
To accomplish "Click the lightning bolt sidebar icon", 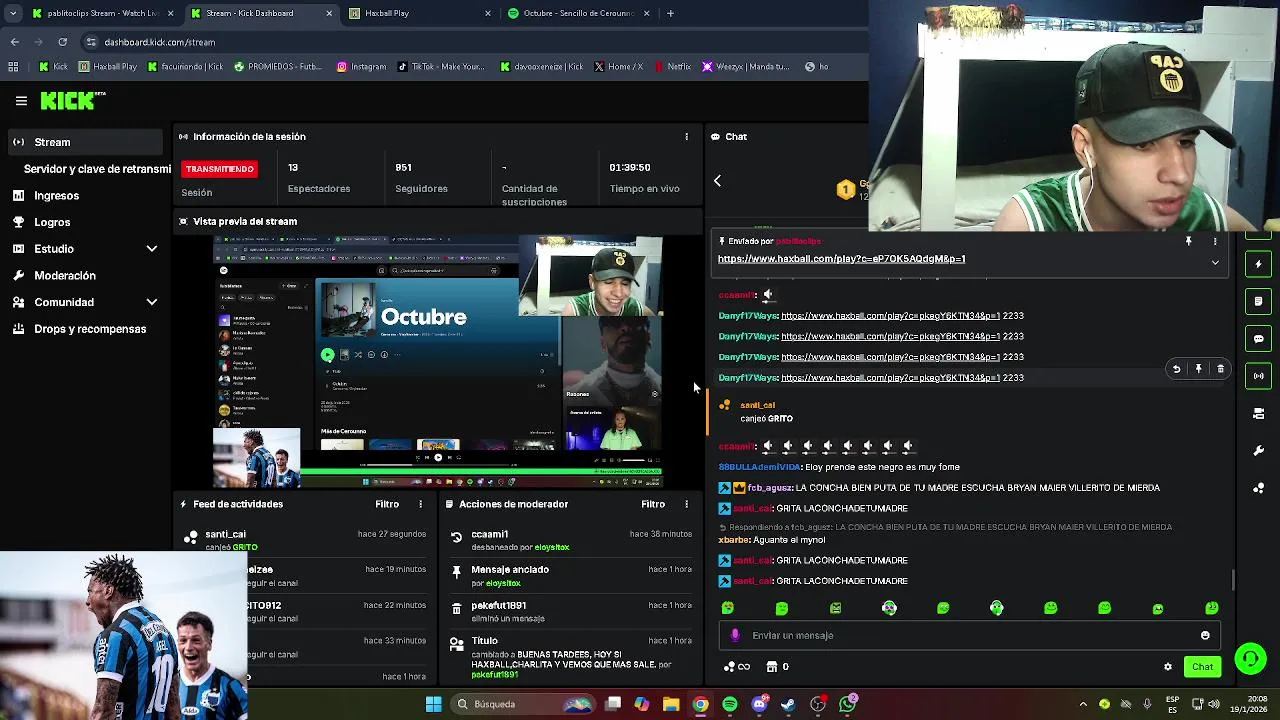I will (1259, 264).
